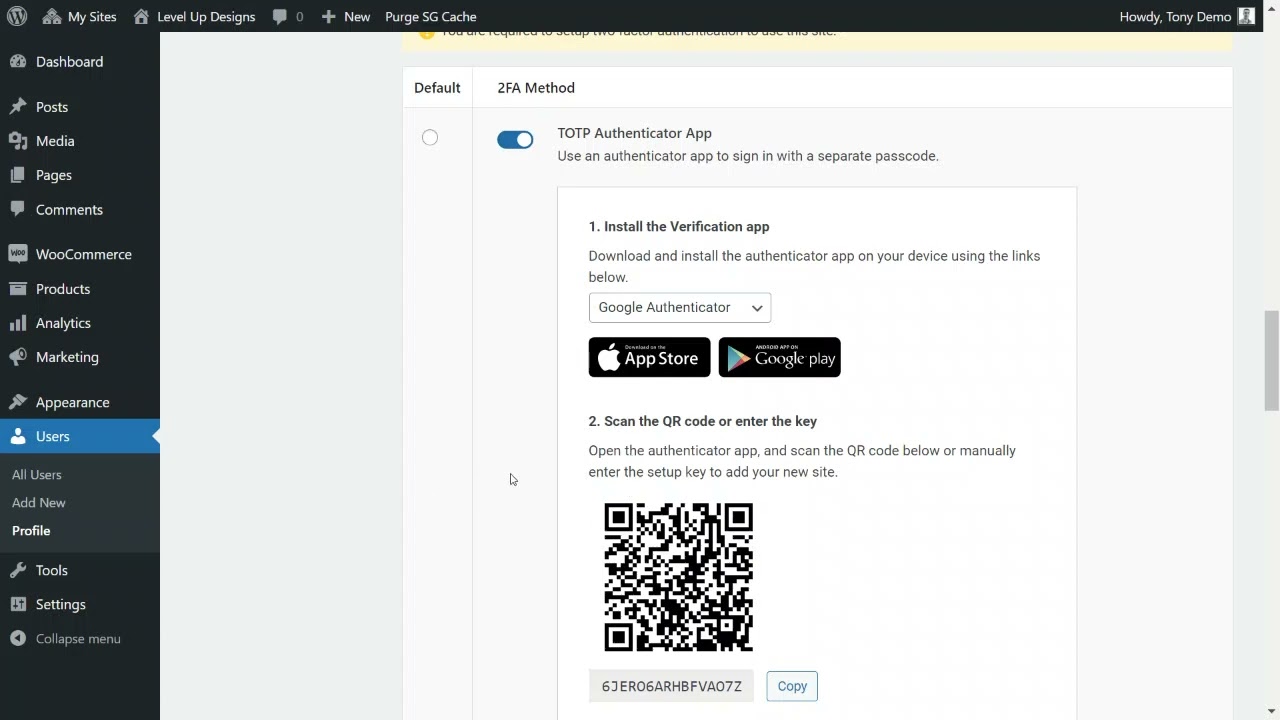Open the Profile submenu item
The height and width of the screenshot is (720, 1280).
coord(31,531)
